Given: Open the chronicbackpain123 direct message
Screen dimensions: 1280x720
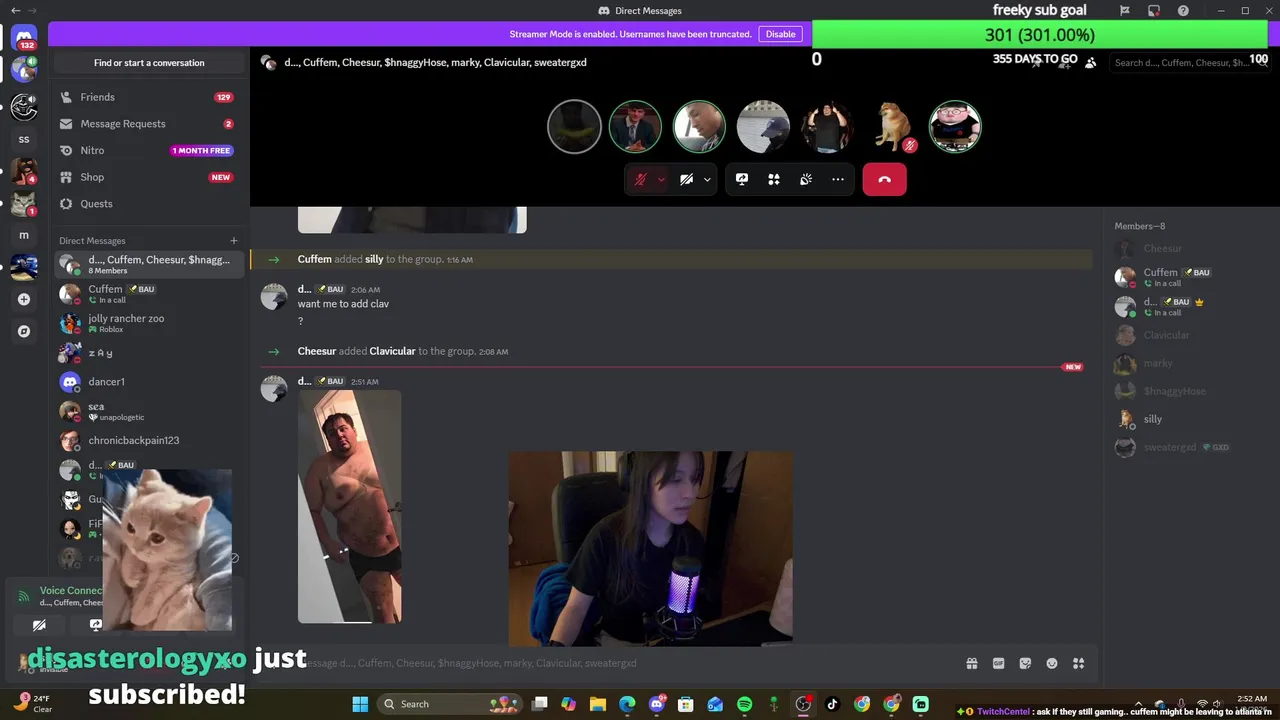Looking at the screenshot, I should 148,440.
